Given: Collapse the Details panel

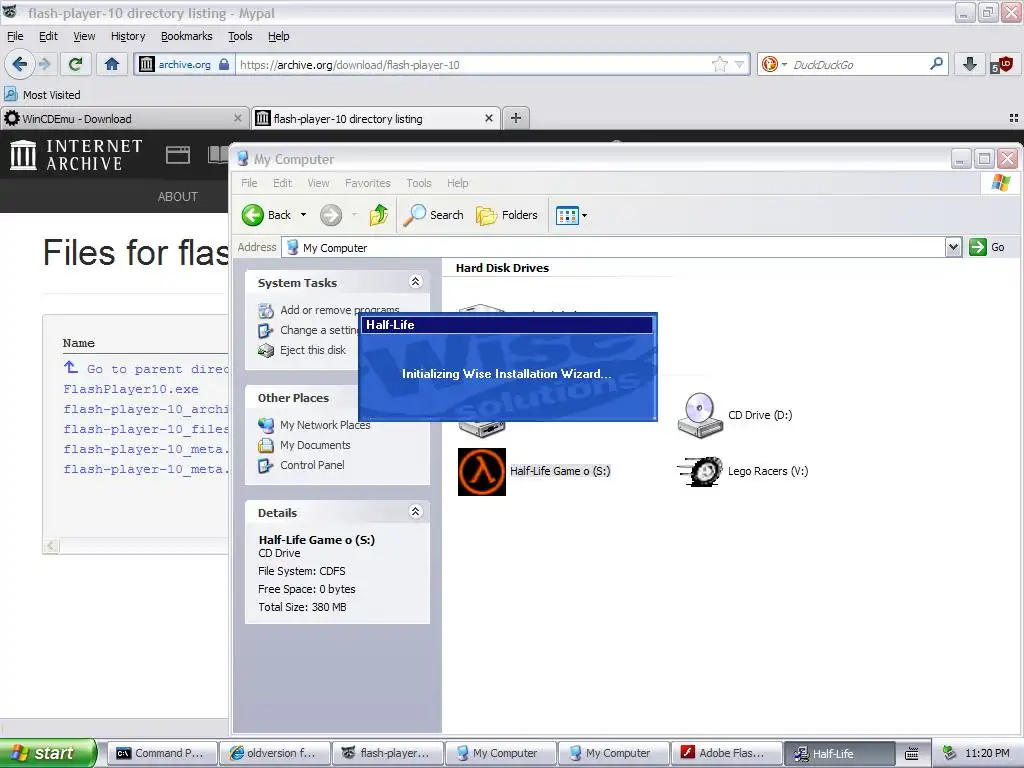Looking at the screenshot, I should pos(415,511).
